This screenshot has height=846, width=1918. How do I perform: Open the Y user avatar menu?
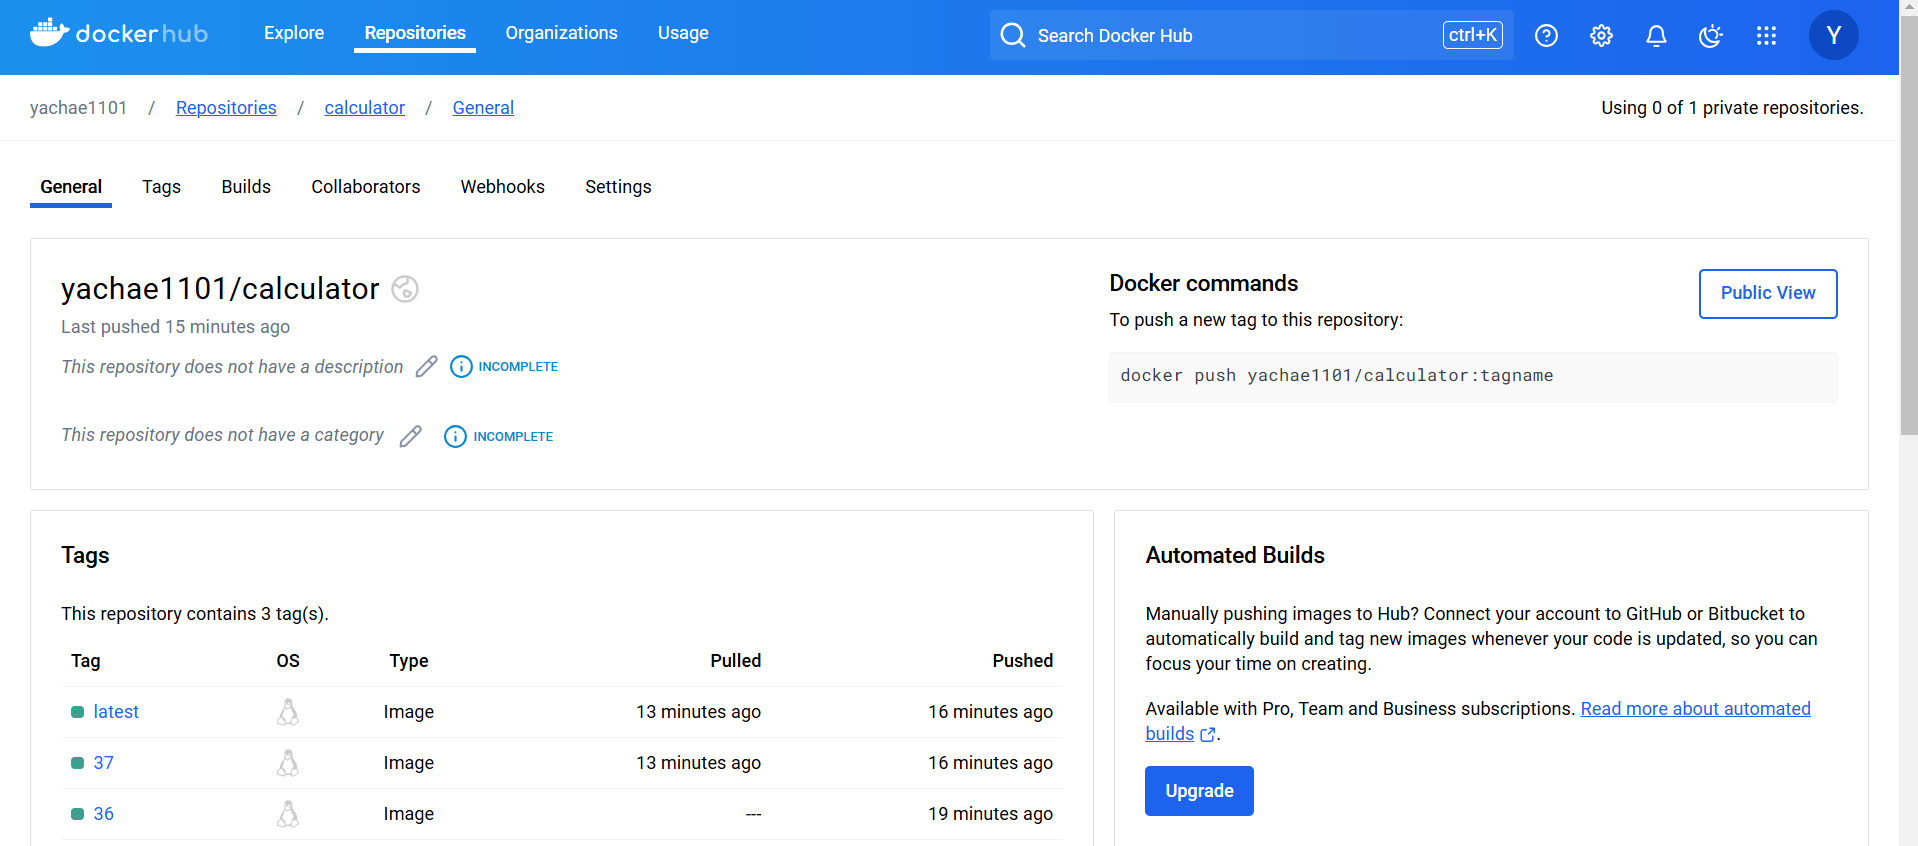pos(1833,35)
